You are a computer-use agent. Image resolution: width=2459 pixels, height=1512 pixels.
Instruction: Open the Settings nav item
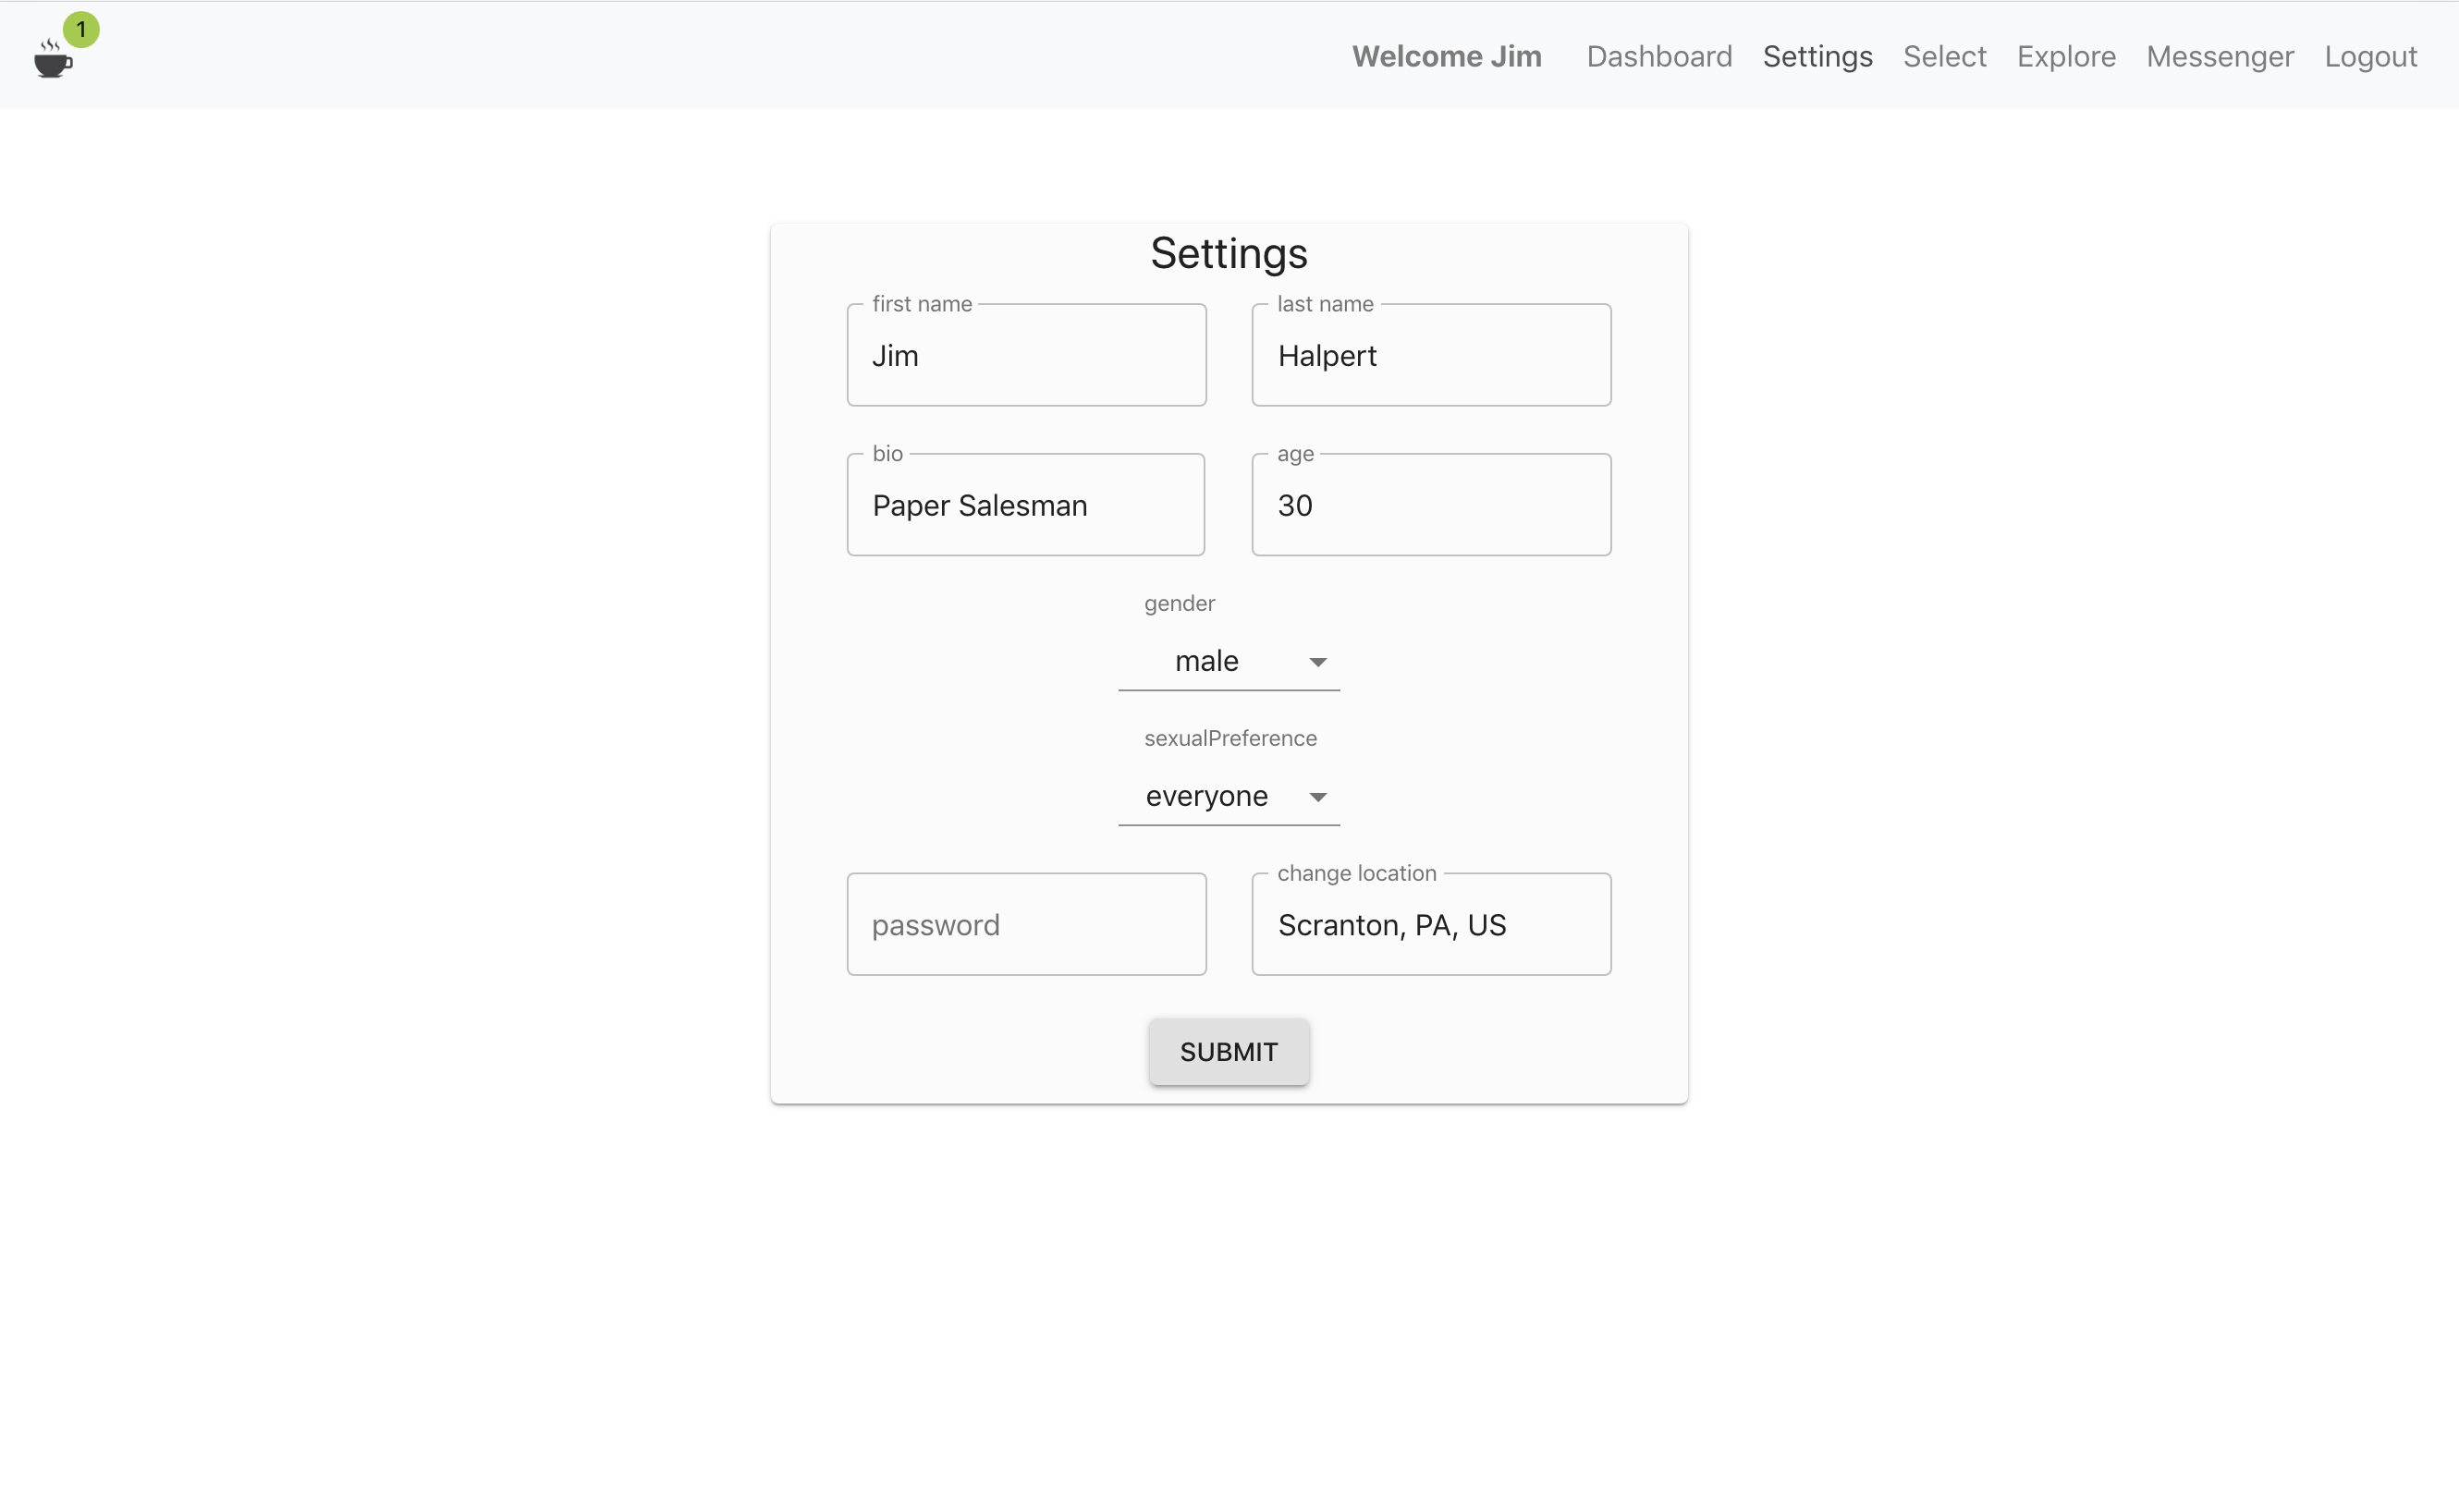[1816, 56]
